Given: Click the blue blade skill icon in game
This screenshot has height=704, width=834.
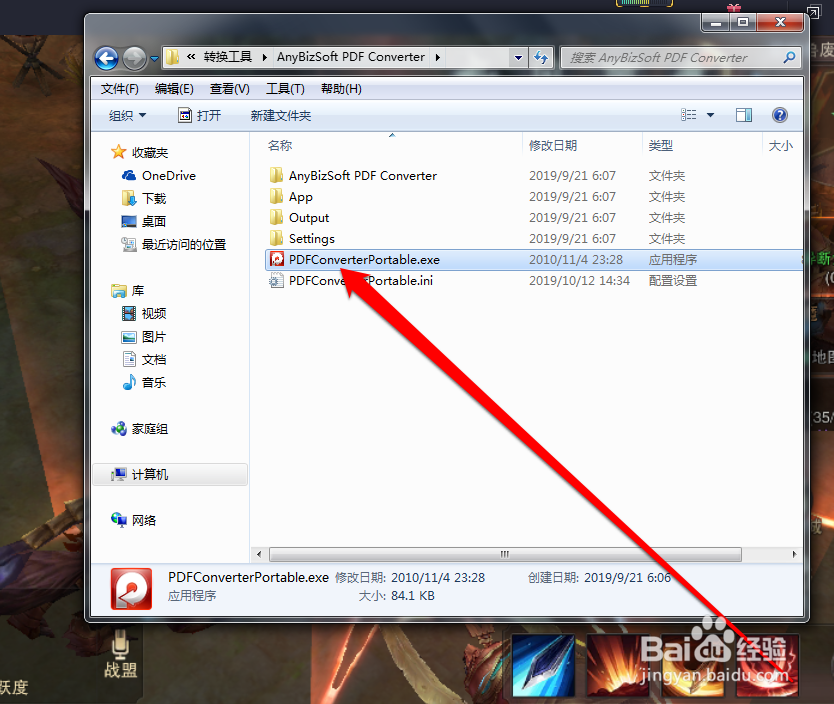Looking at the screenshot, I should click(x=543, y=665).
